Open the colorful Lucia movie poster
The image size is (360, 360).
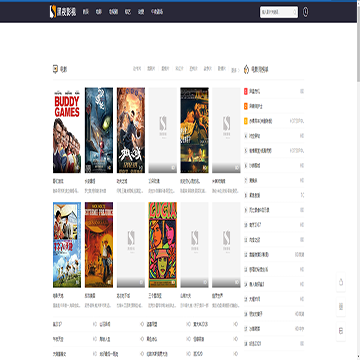pos(163,245)
